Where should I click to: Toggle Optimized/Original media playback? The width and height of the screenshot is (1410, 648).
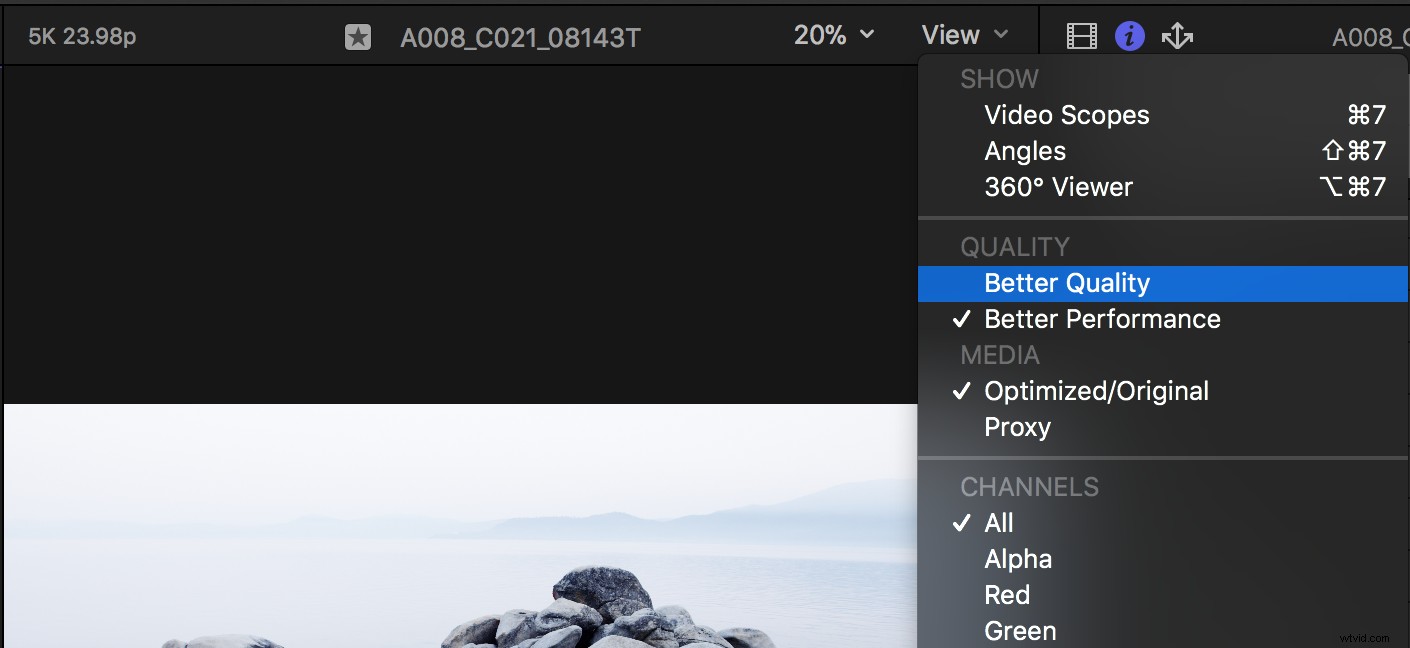point(1096,391)
